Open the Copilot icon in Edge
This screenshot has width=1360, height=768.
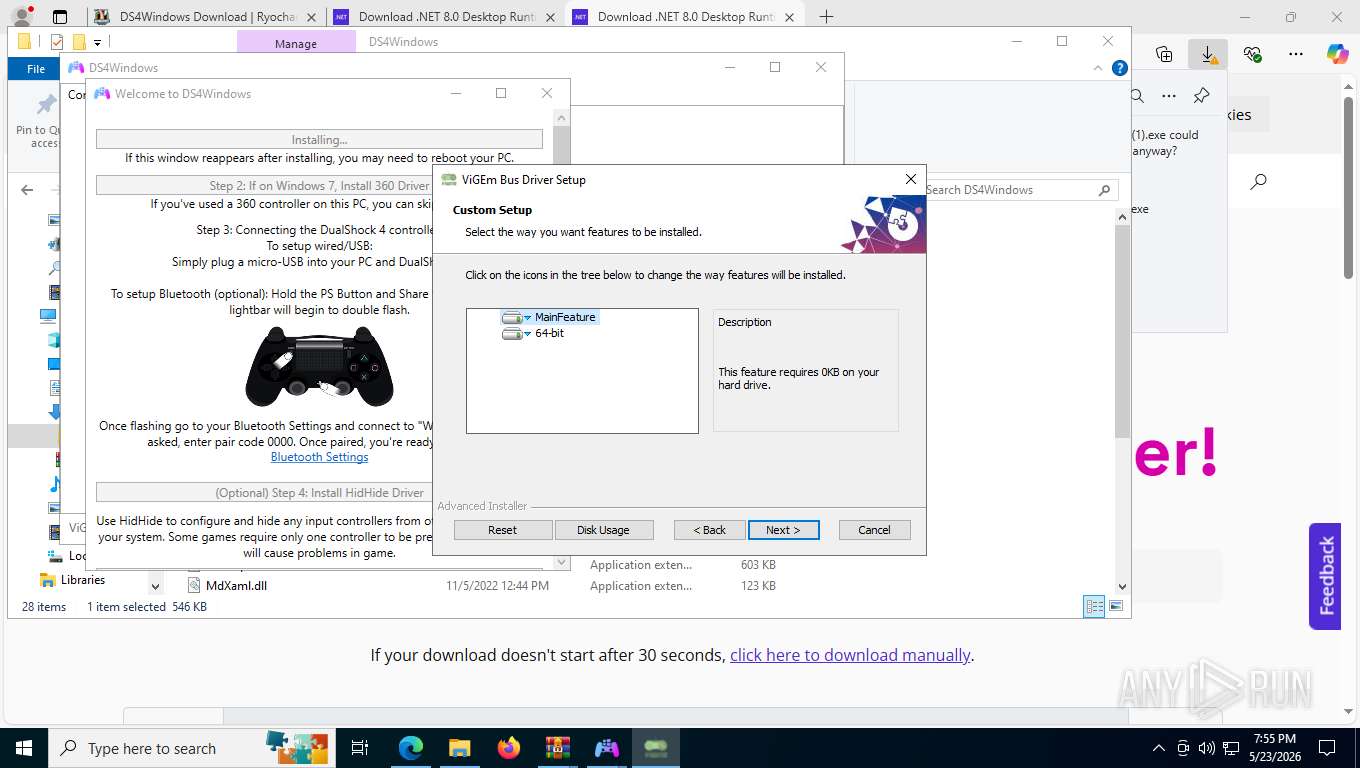[x=1338, y=54]
